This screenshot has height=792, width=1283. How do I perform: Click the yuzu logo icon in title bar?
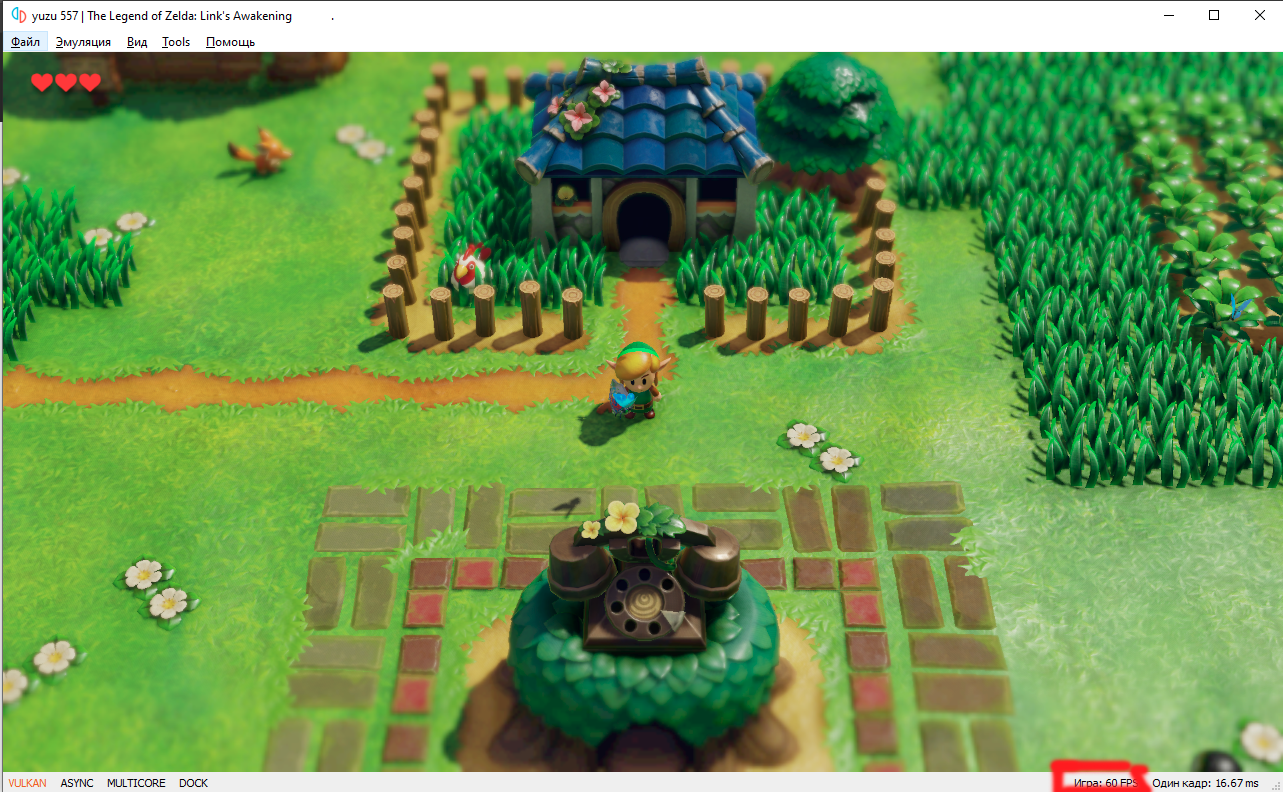18,15
